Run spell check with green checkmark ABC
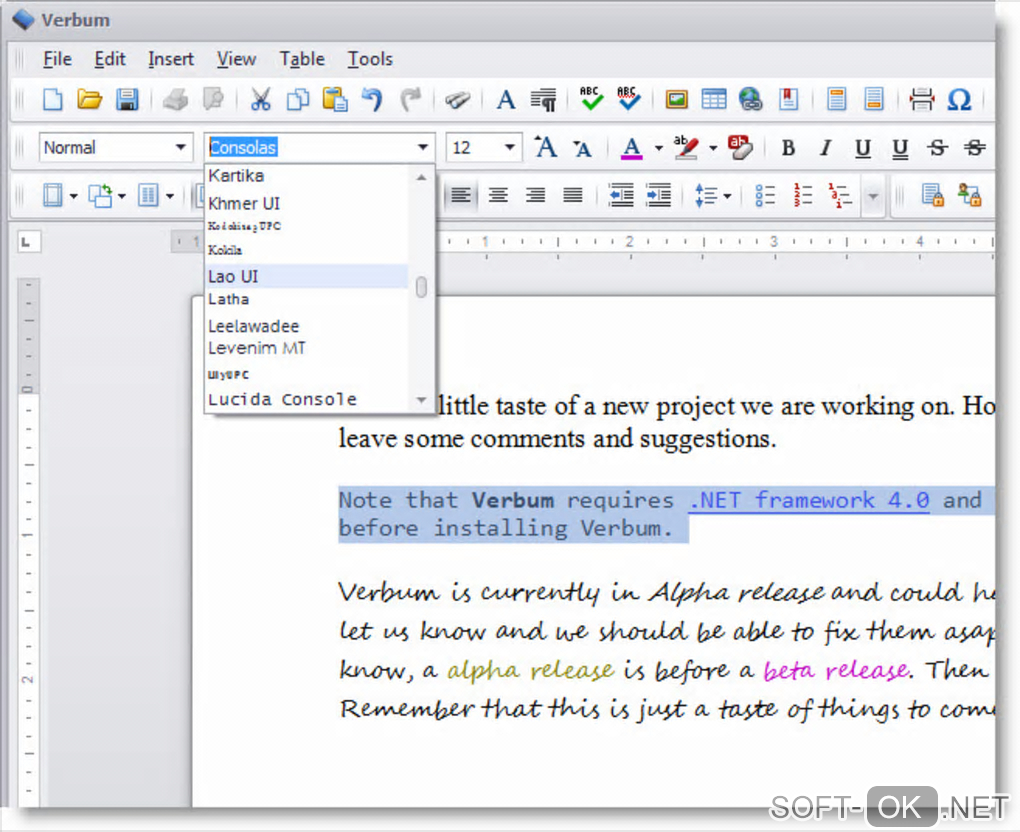This screenshot has width=1020, height=832. tap(591, 99)
